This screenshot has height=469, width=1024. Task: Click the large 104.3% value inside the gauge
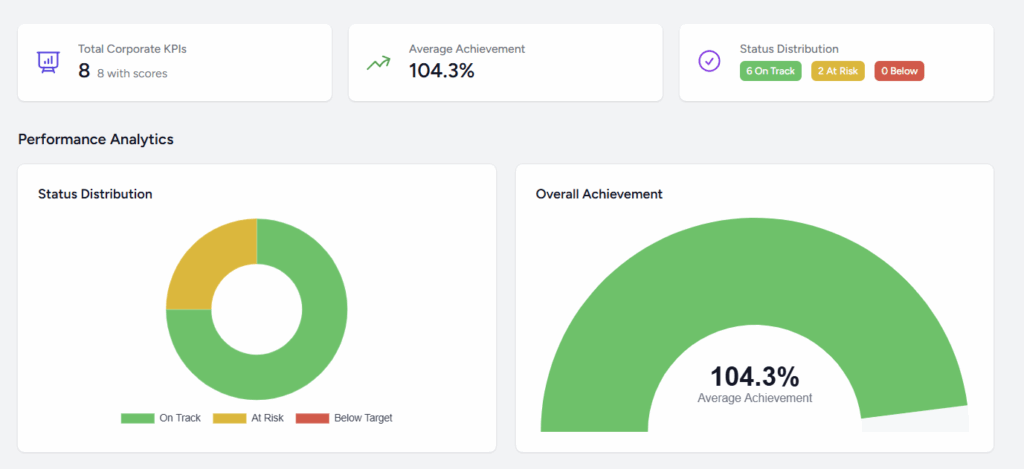[x=754, y=377]
